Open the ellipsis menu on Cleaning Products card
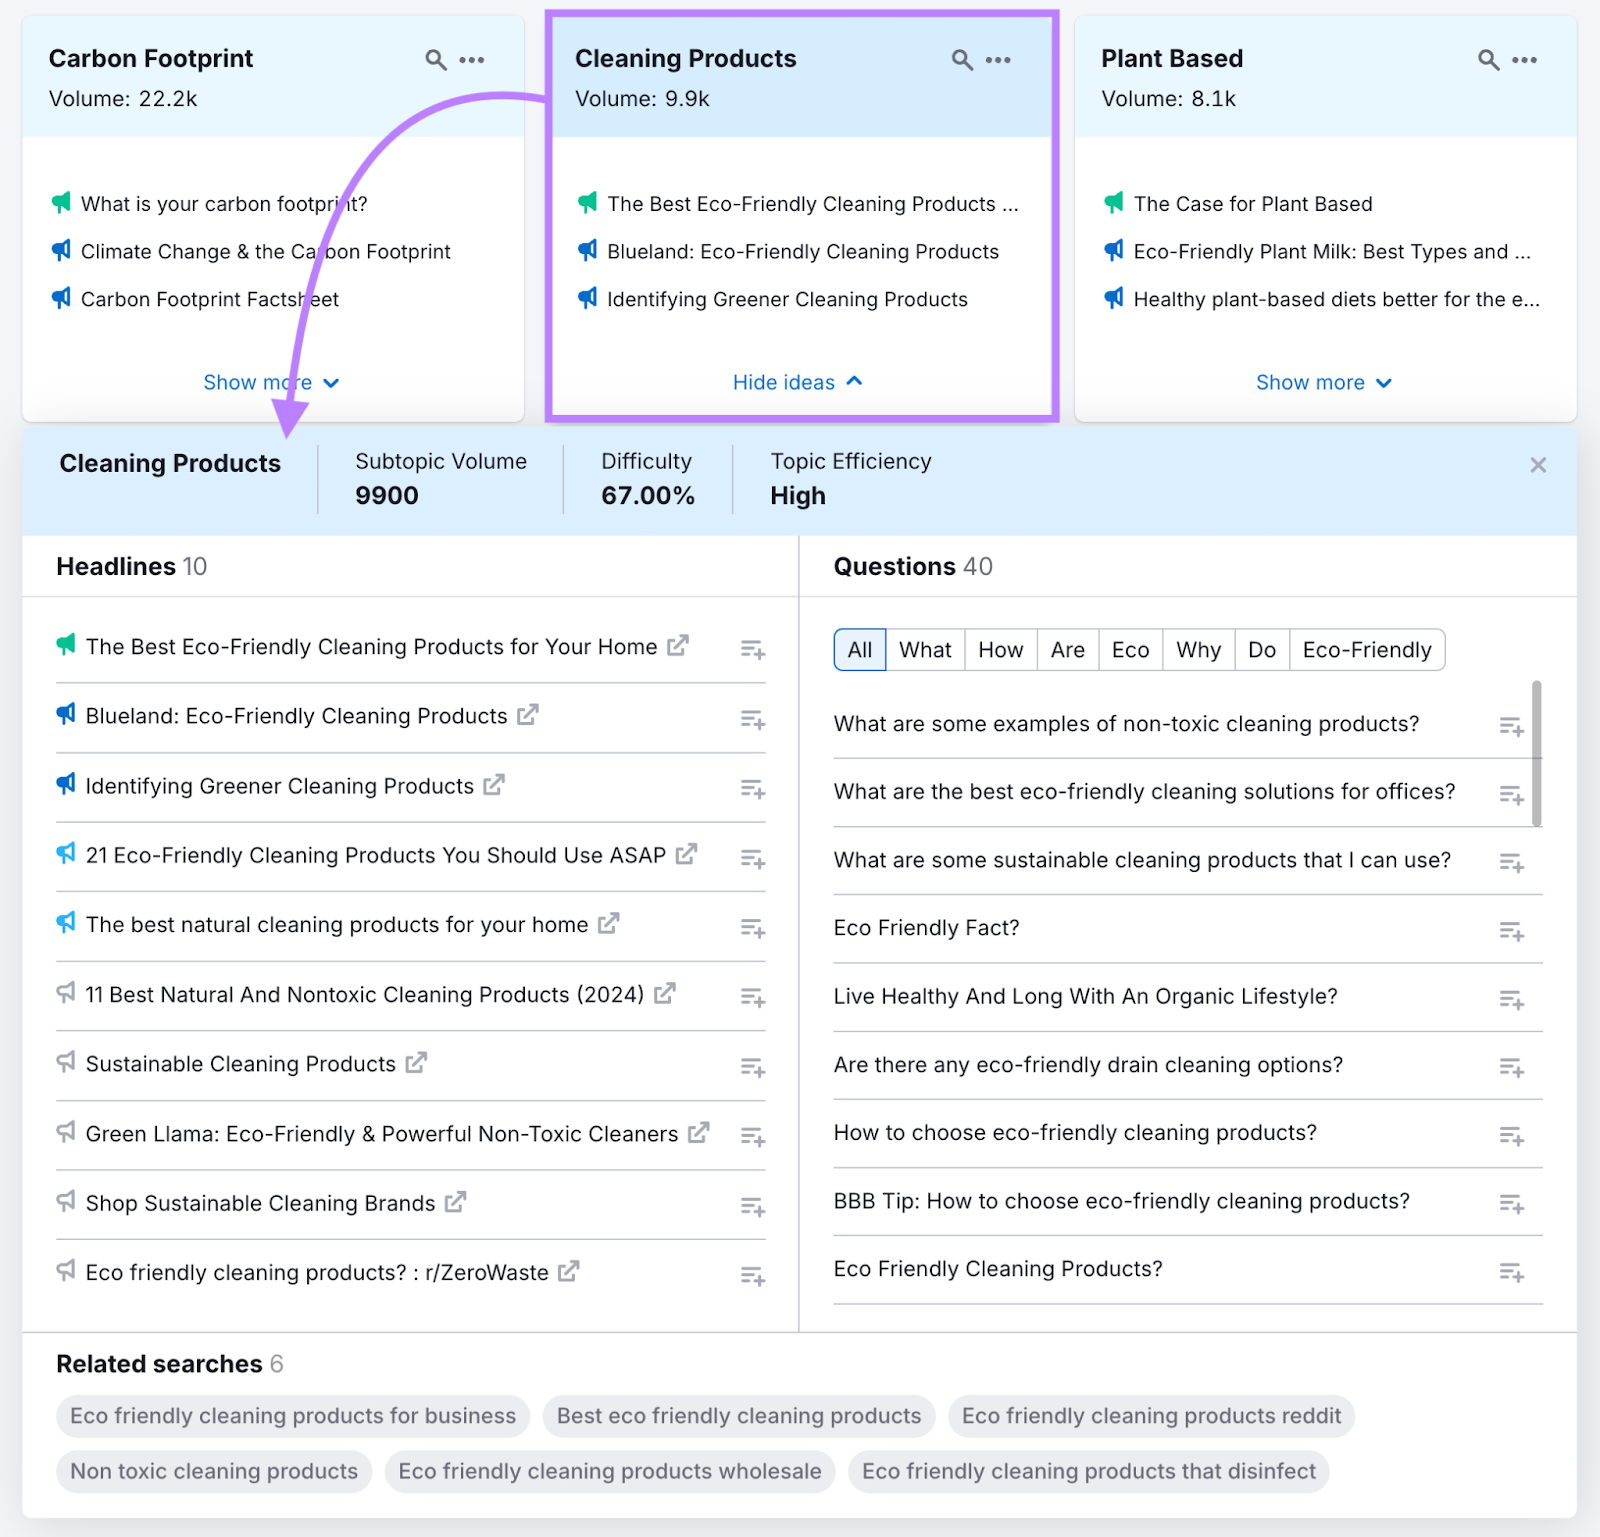The image size is (1600, 1537). click(996, 60)
